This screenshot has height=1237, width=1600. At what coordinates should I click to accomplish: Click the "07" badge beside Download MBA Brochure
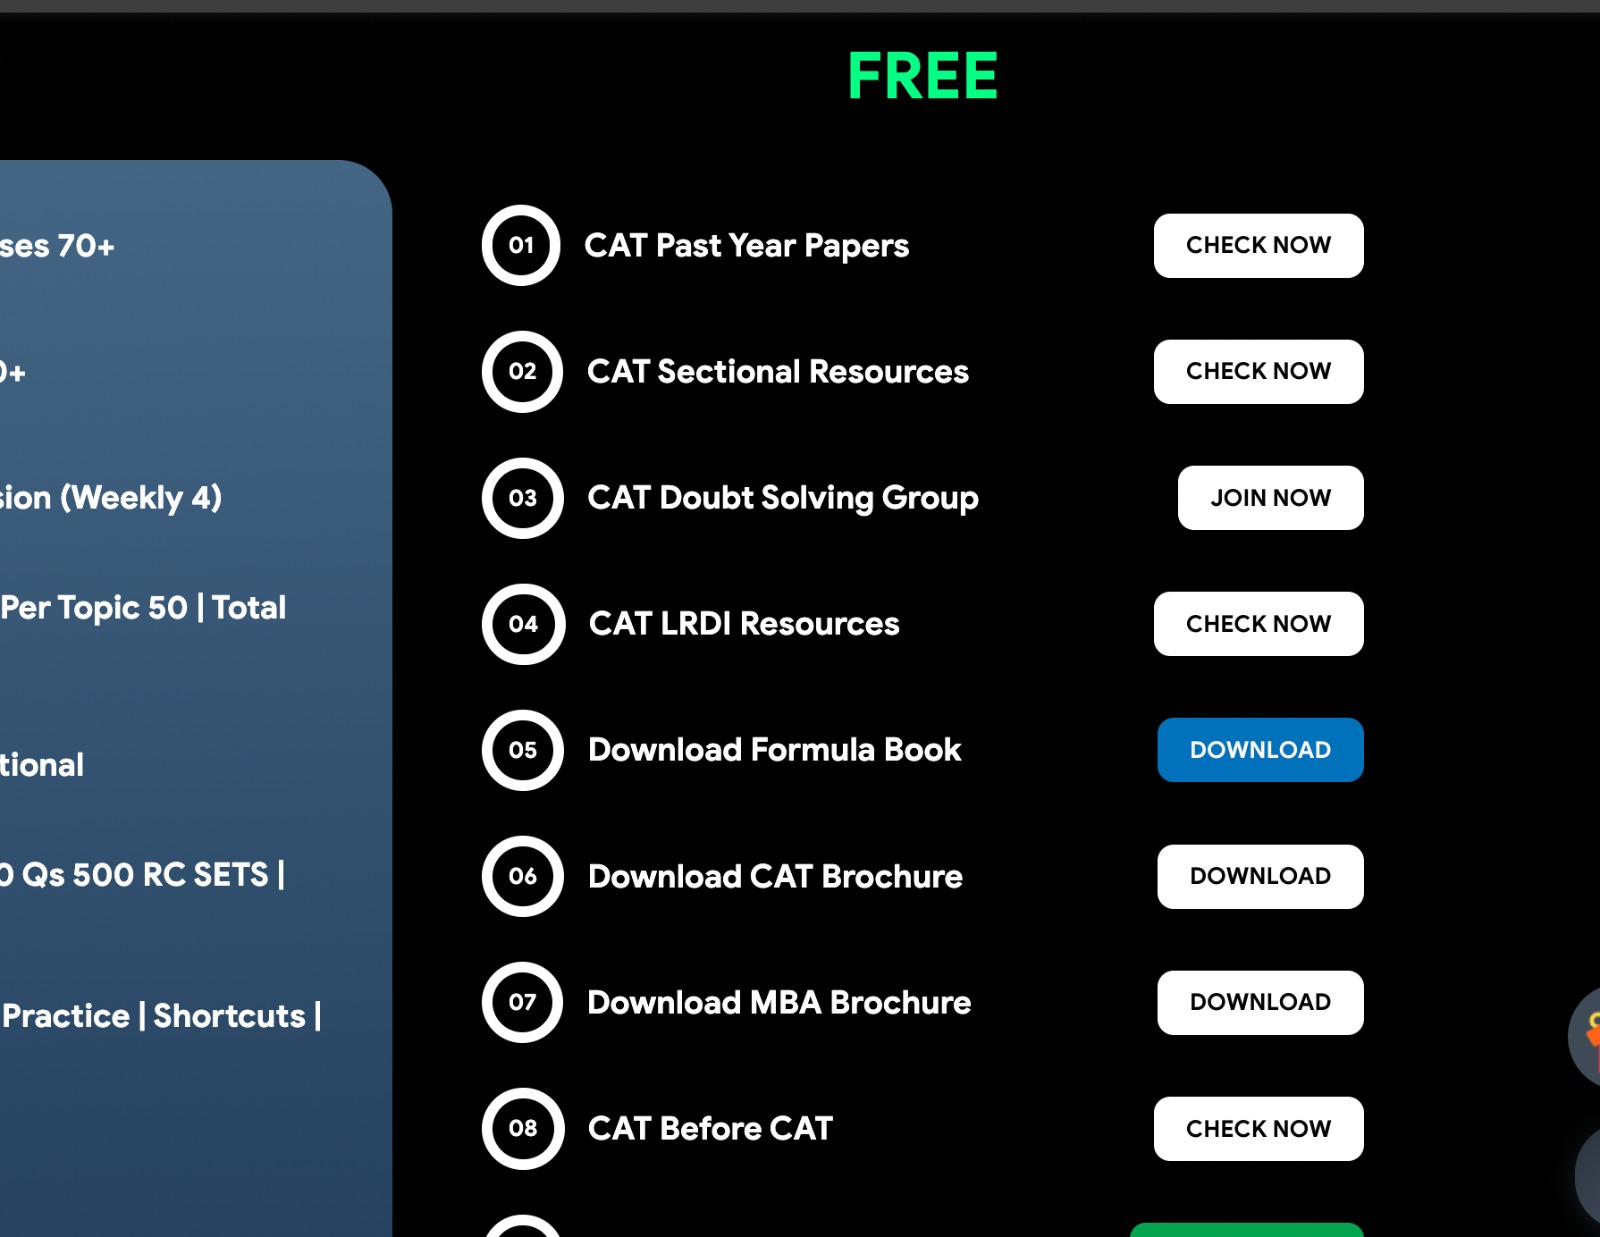[521, 1002]
